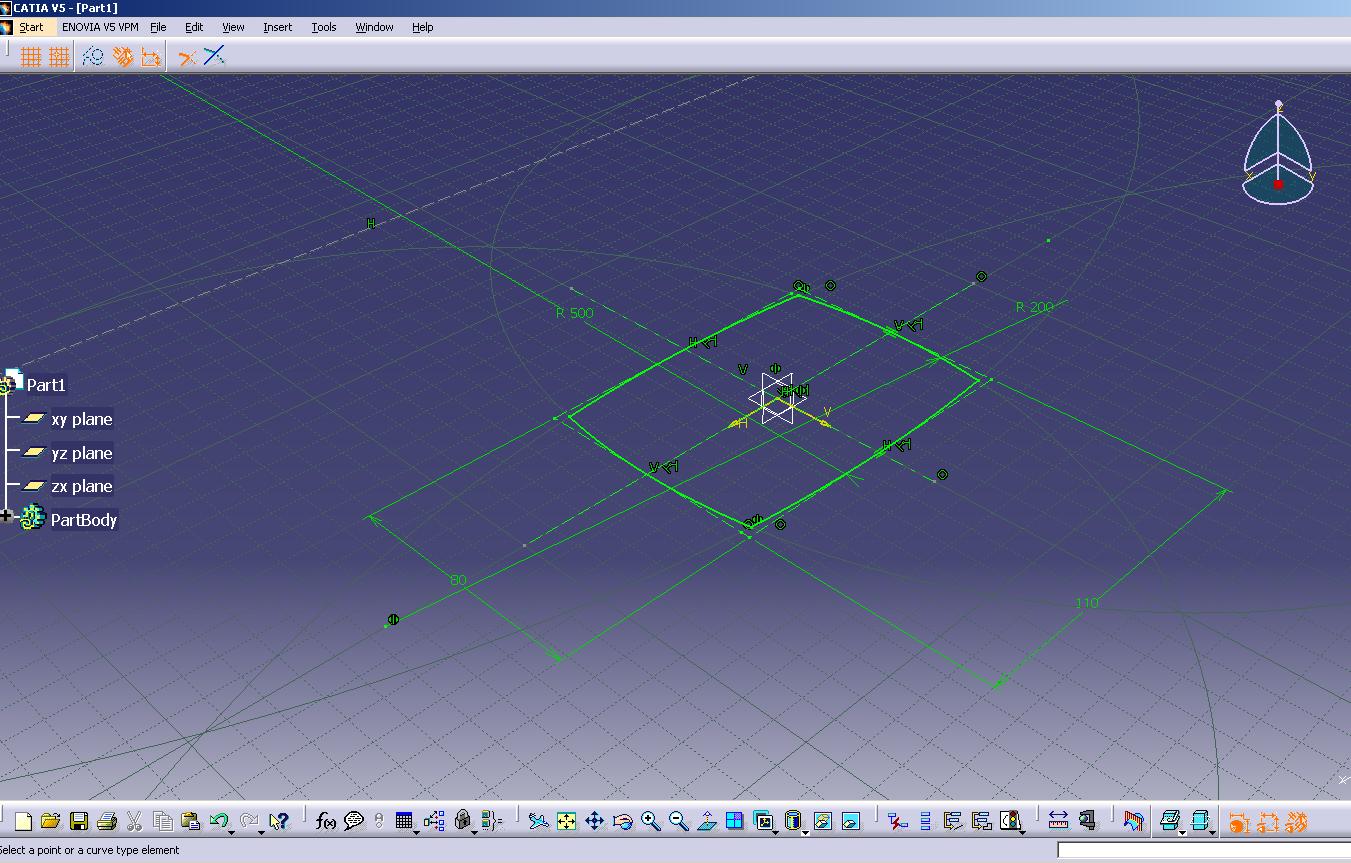Open the File menu

158,27
